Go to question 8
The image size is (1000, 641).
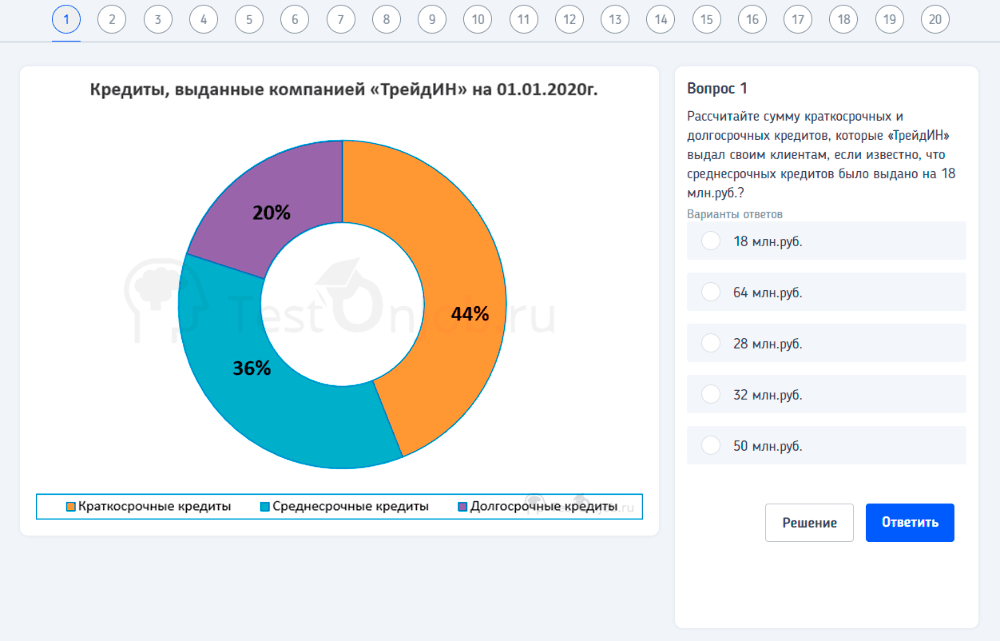pyautogui.click(x=386, y=19)
